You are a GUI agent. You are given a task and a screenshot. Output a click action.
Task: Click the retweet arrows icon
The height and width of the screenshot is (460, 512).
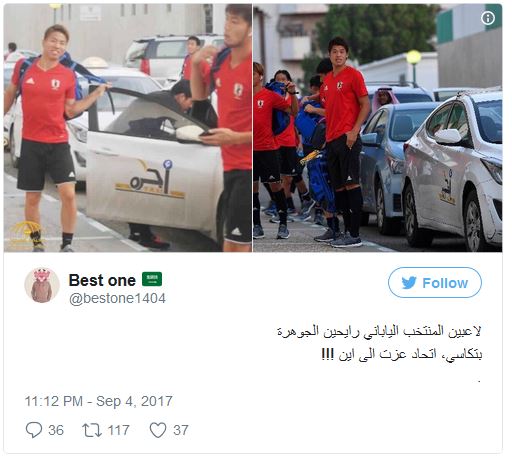[x=92, y=430]
